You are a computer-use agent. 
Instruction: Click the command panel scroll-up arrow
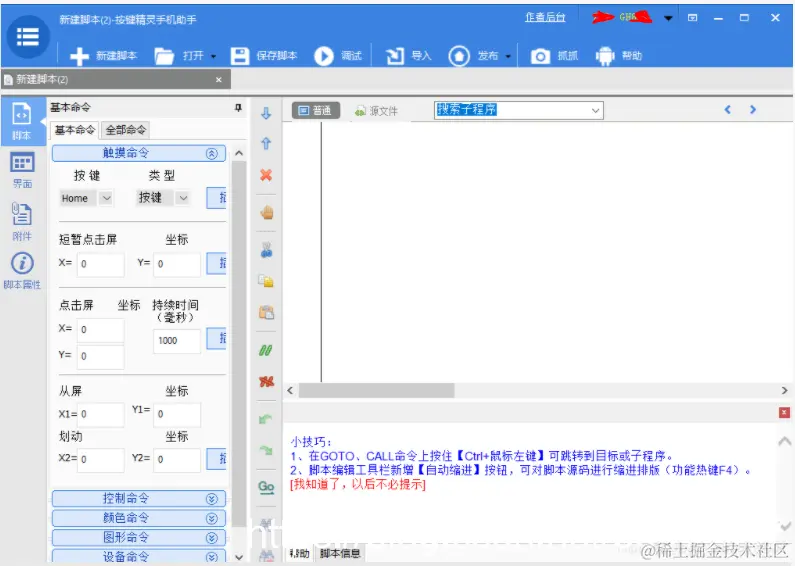coord(239,153)
